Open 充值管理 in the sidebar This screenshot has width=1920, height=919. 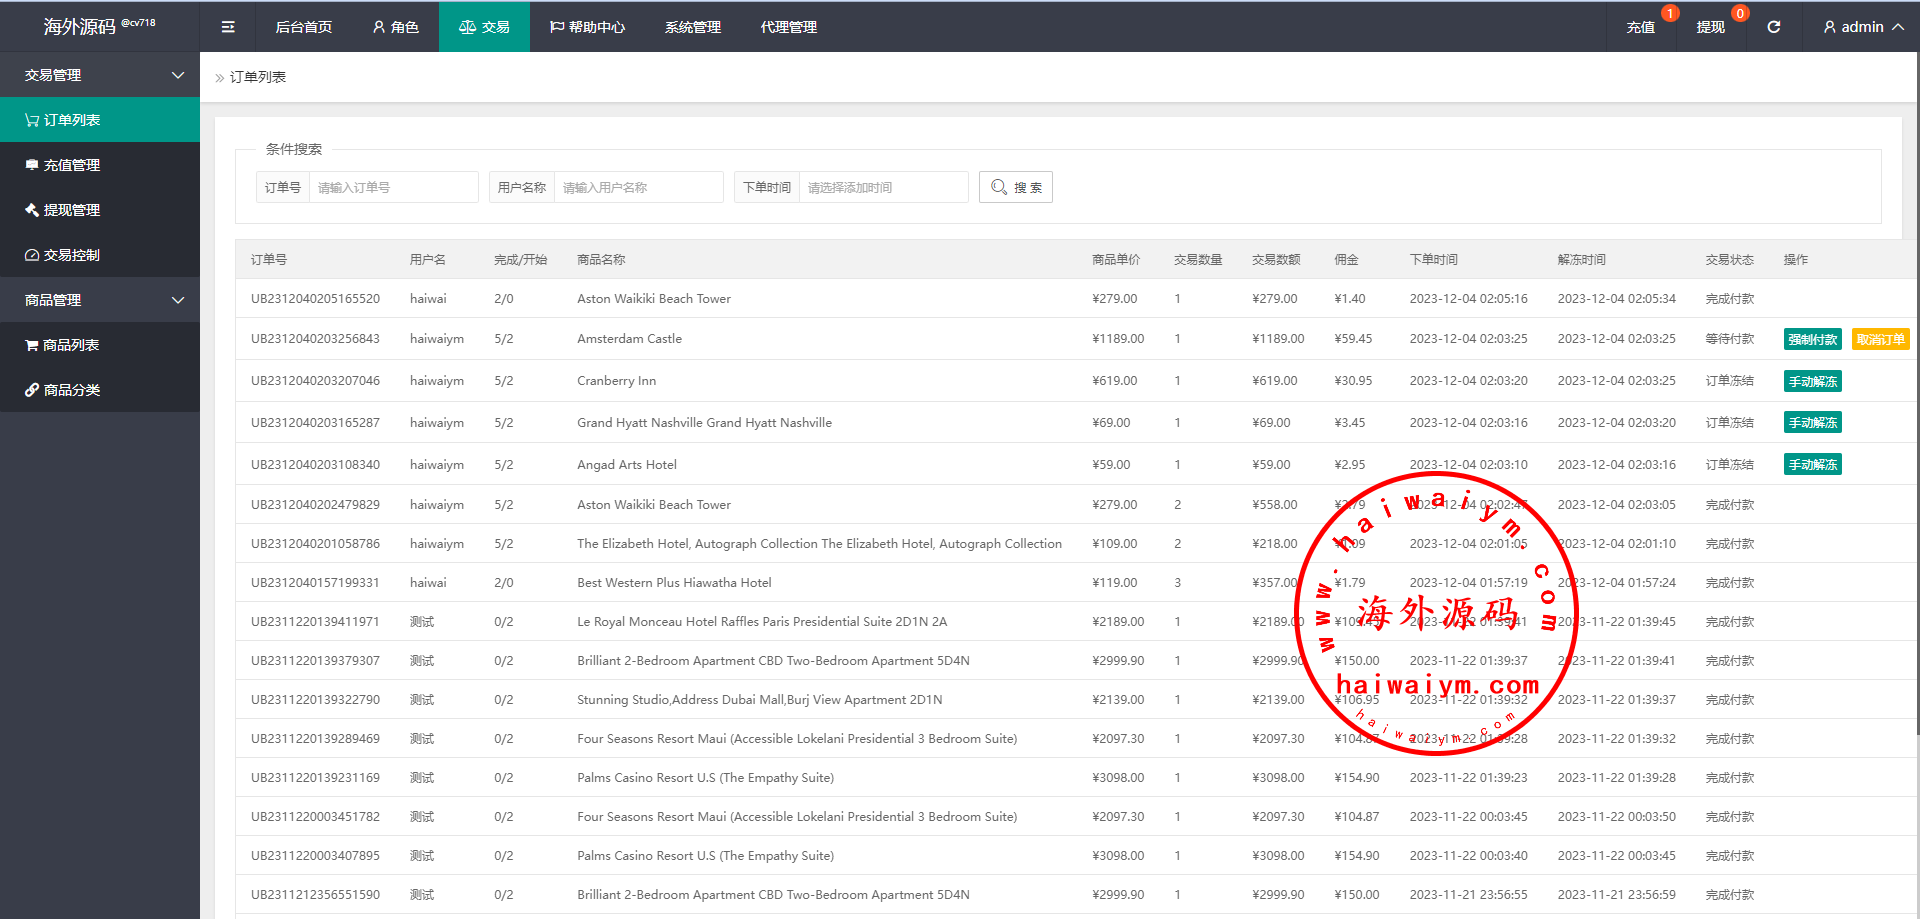point(71,165)
